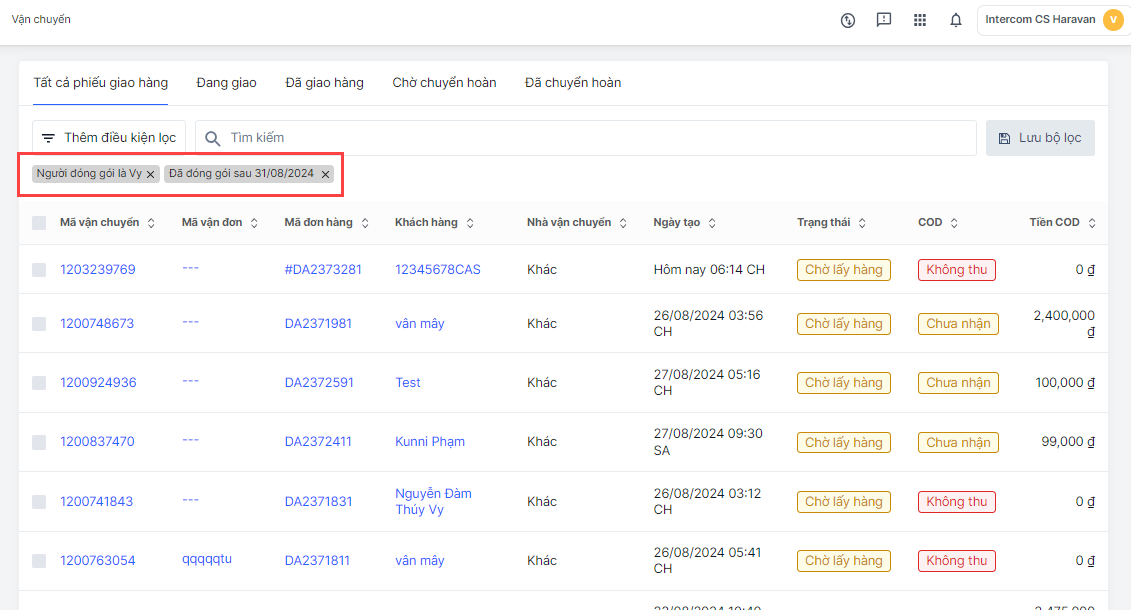Select checkbox for shipment 1200924936
The image size is (1131, 610).
coord(39,383)
